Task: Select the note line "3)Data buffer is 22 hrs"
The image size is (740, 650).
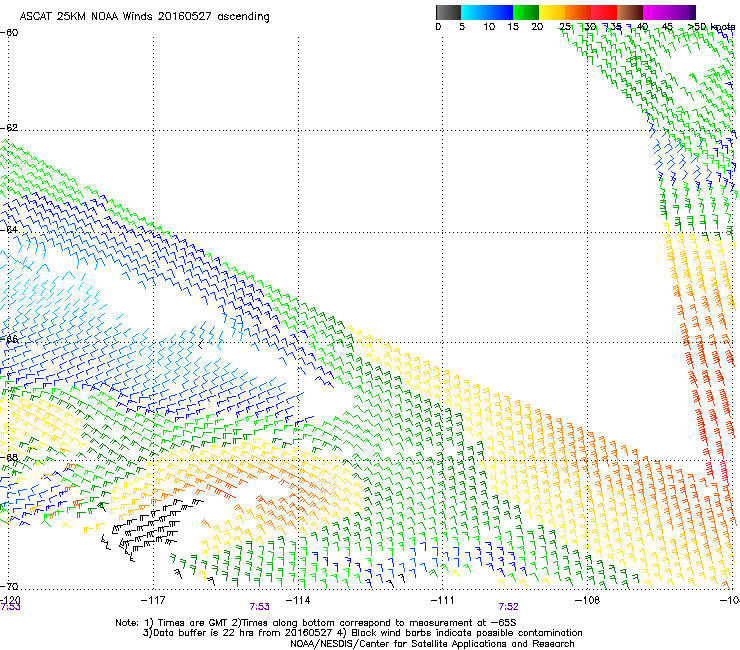Action: pyautogui.click(x=363, y=633)
